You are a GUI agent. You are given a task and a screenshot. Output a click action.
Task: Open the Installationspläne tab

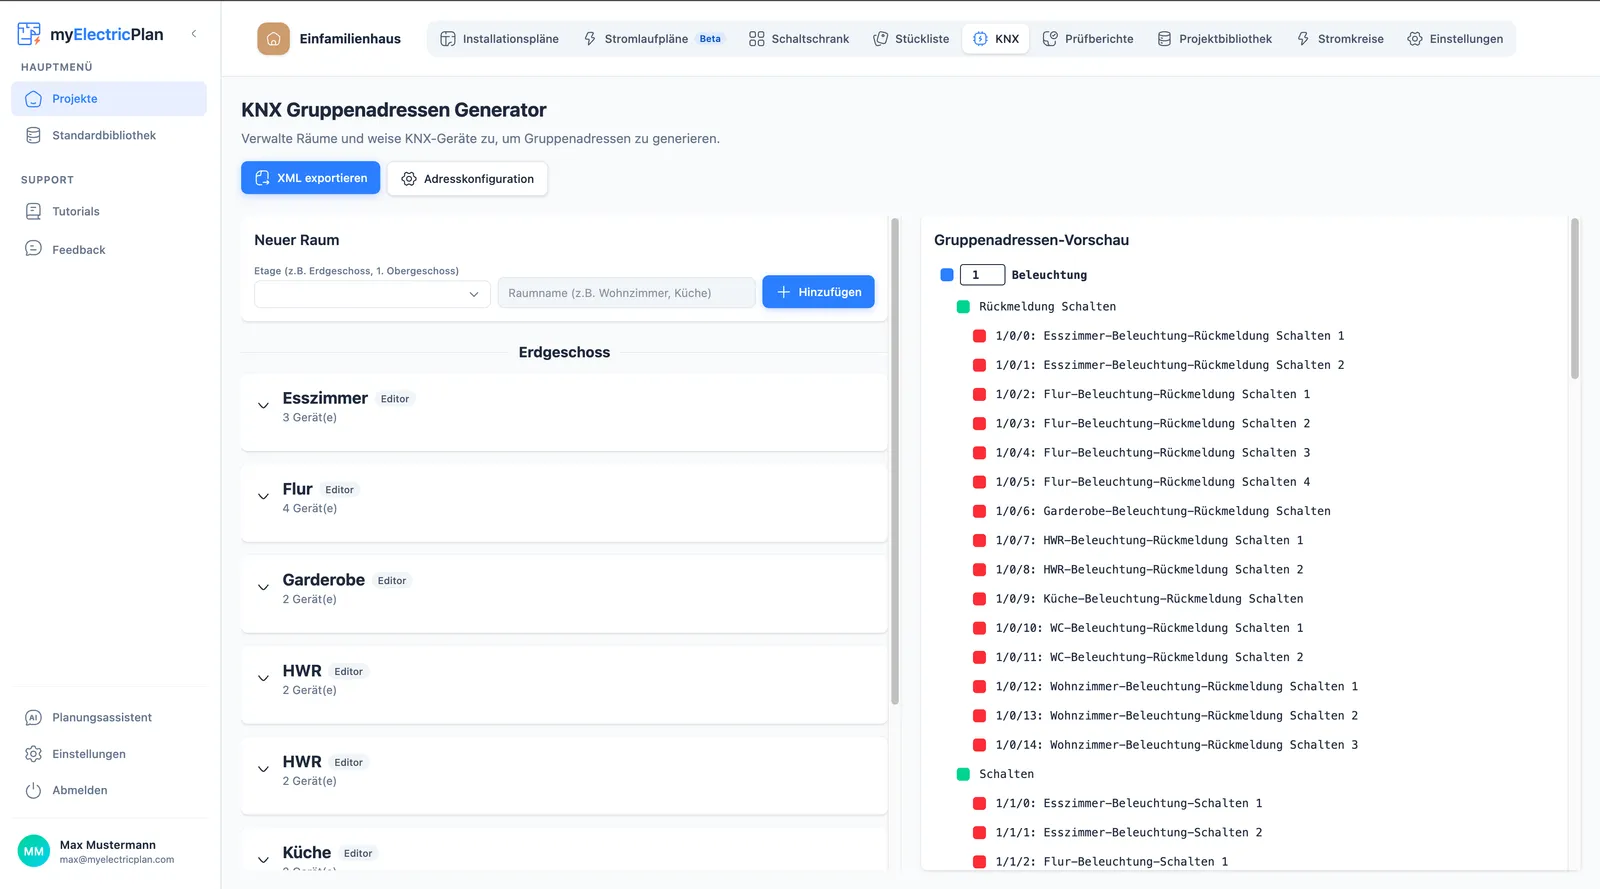coord(499,39)
